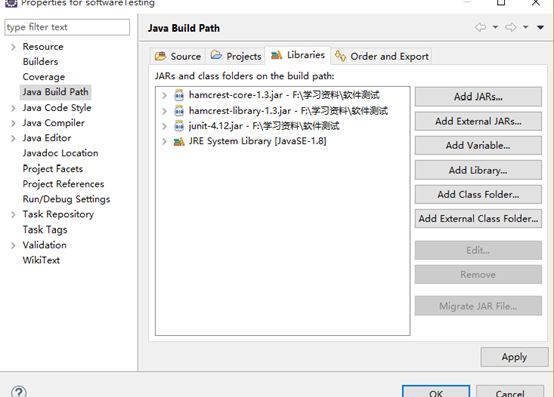
Task: Select the Resource tree item label
Action: [x=43, y=47]
